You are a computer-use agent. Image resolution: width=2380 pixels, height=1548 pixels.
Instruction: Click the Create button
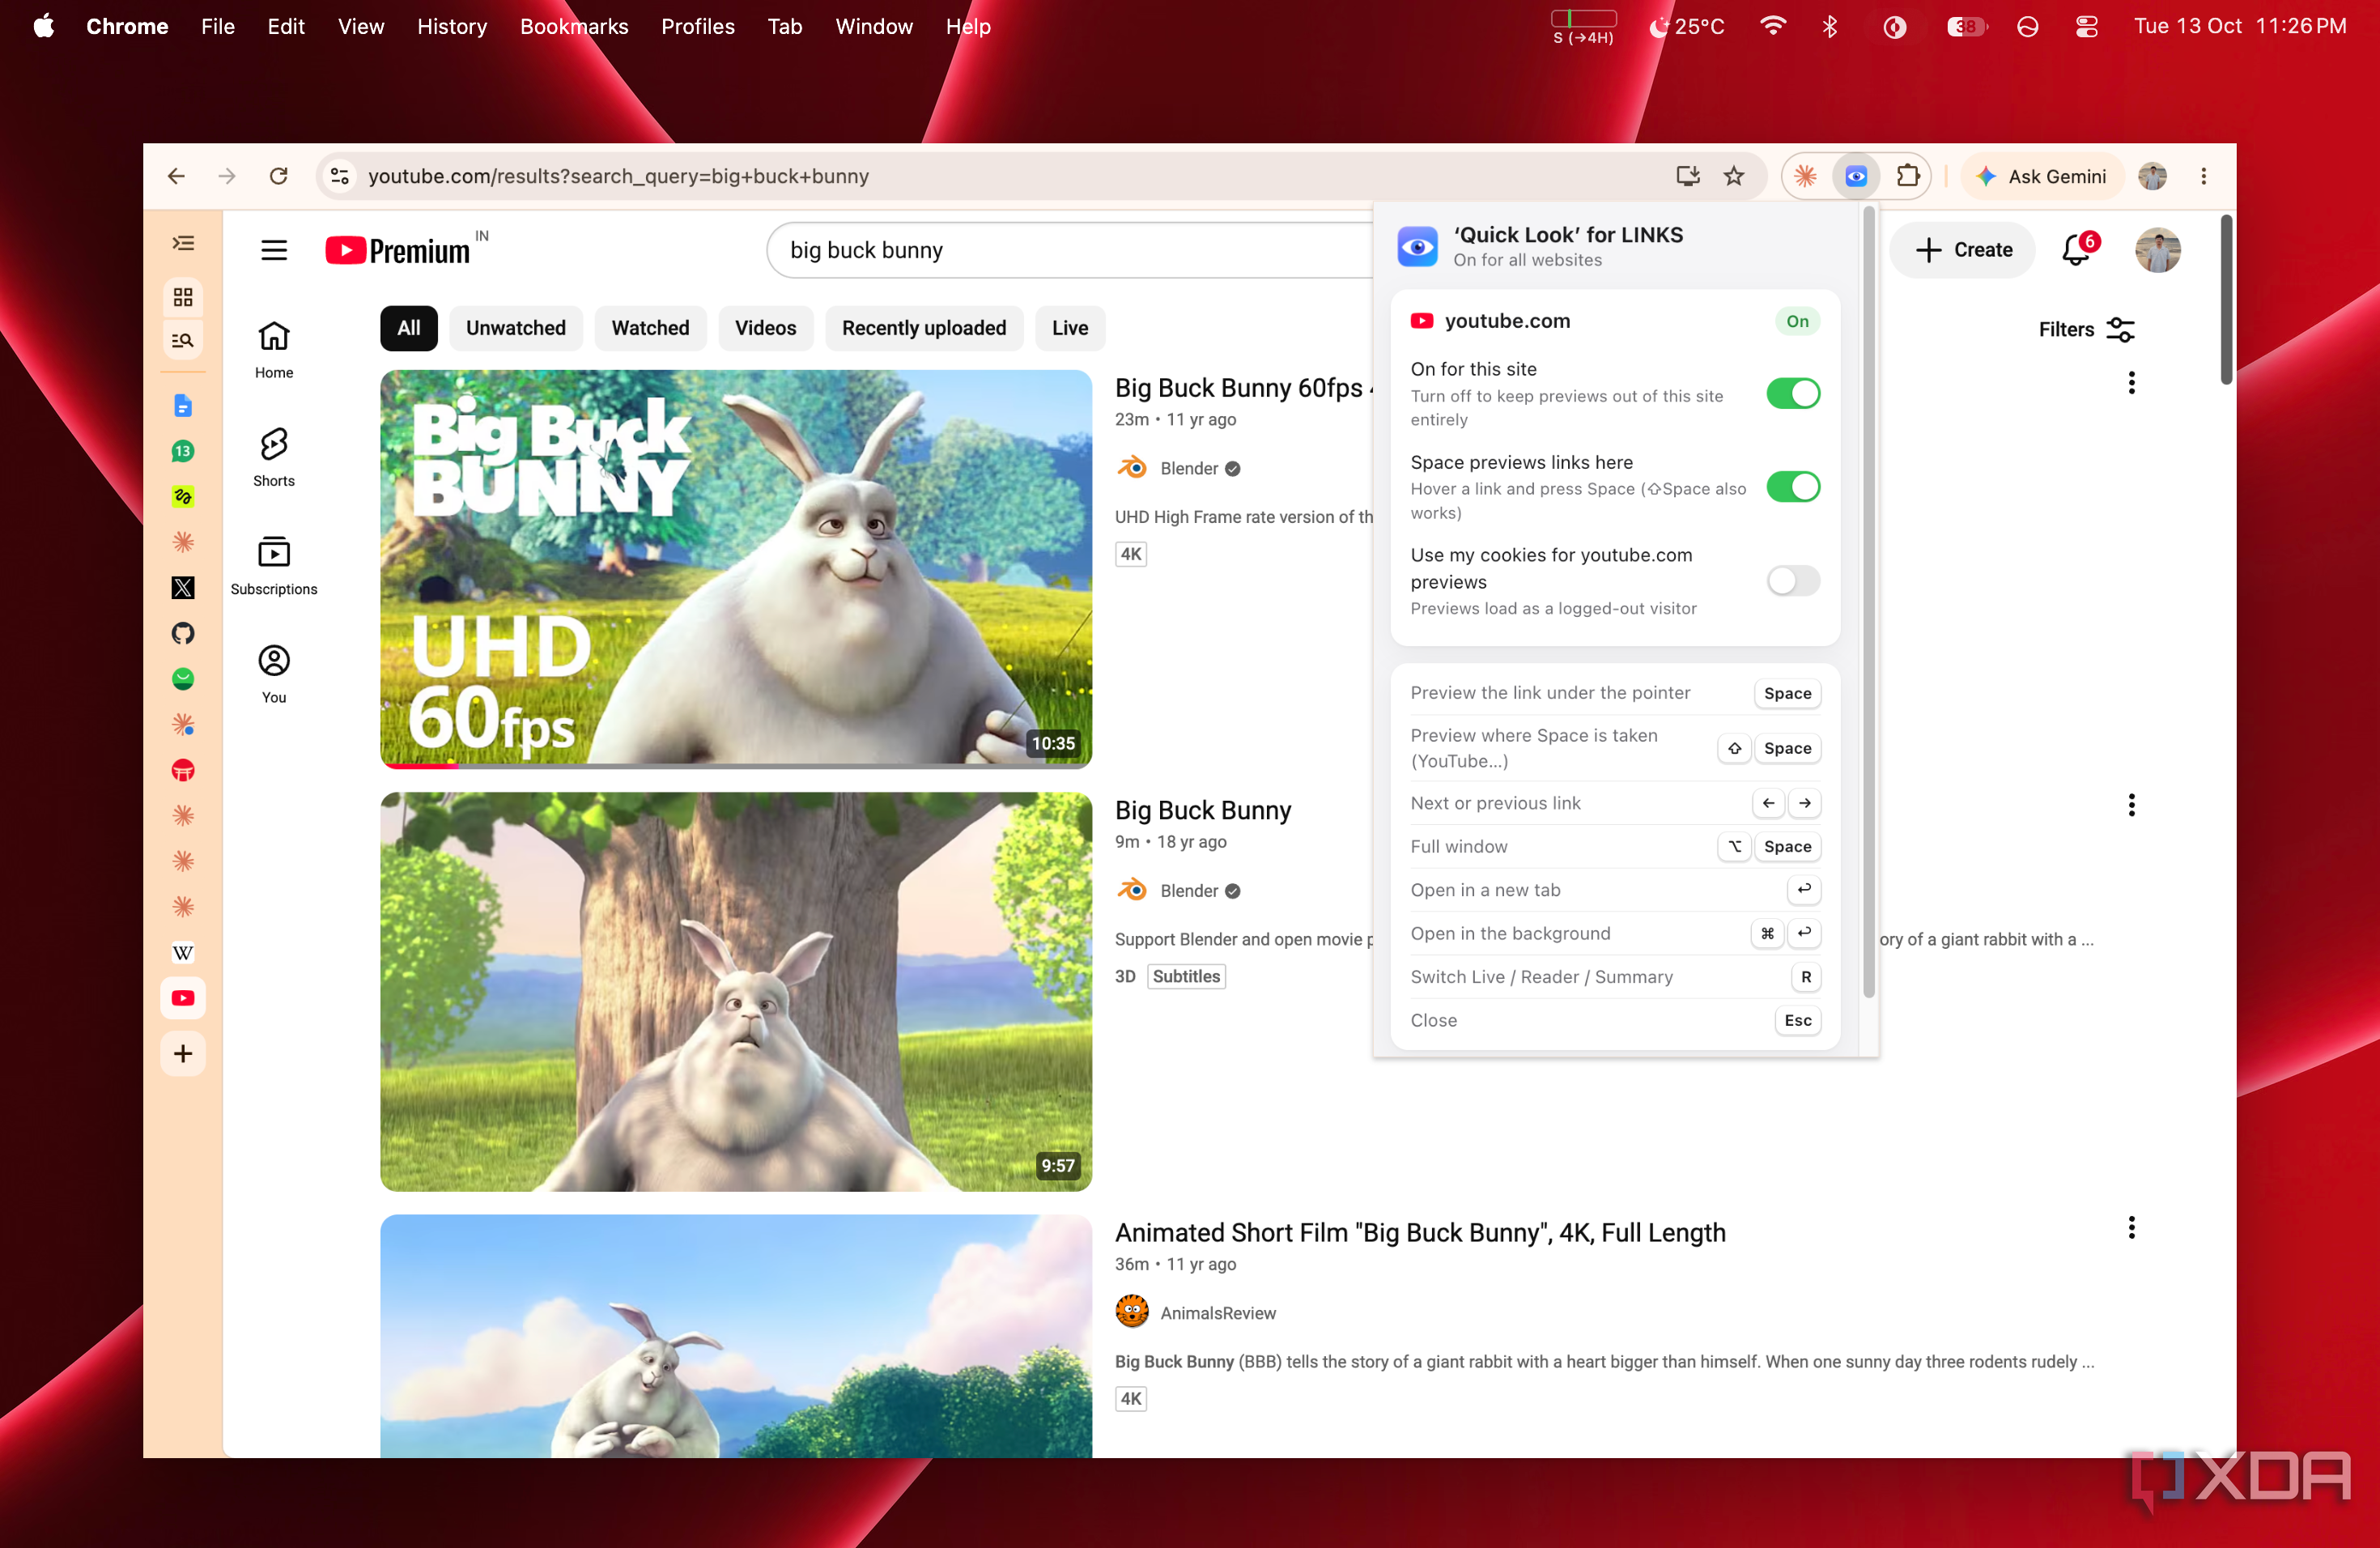(1962, 250)
